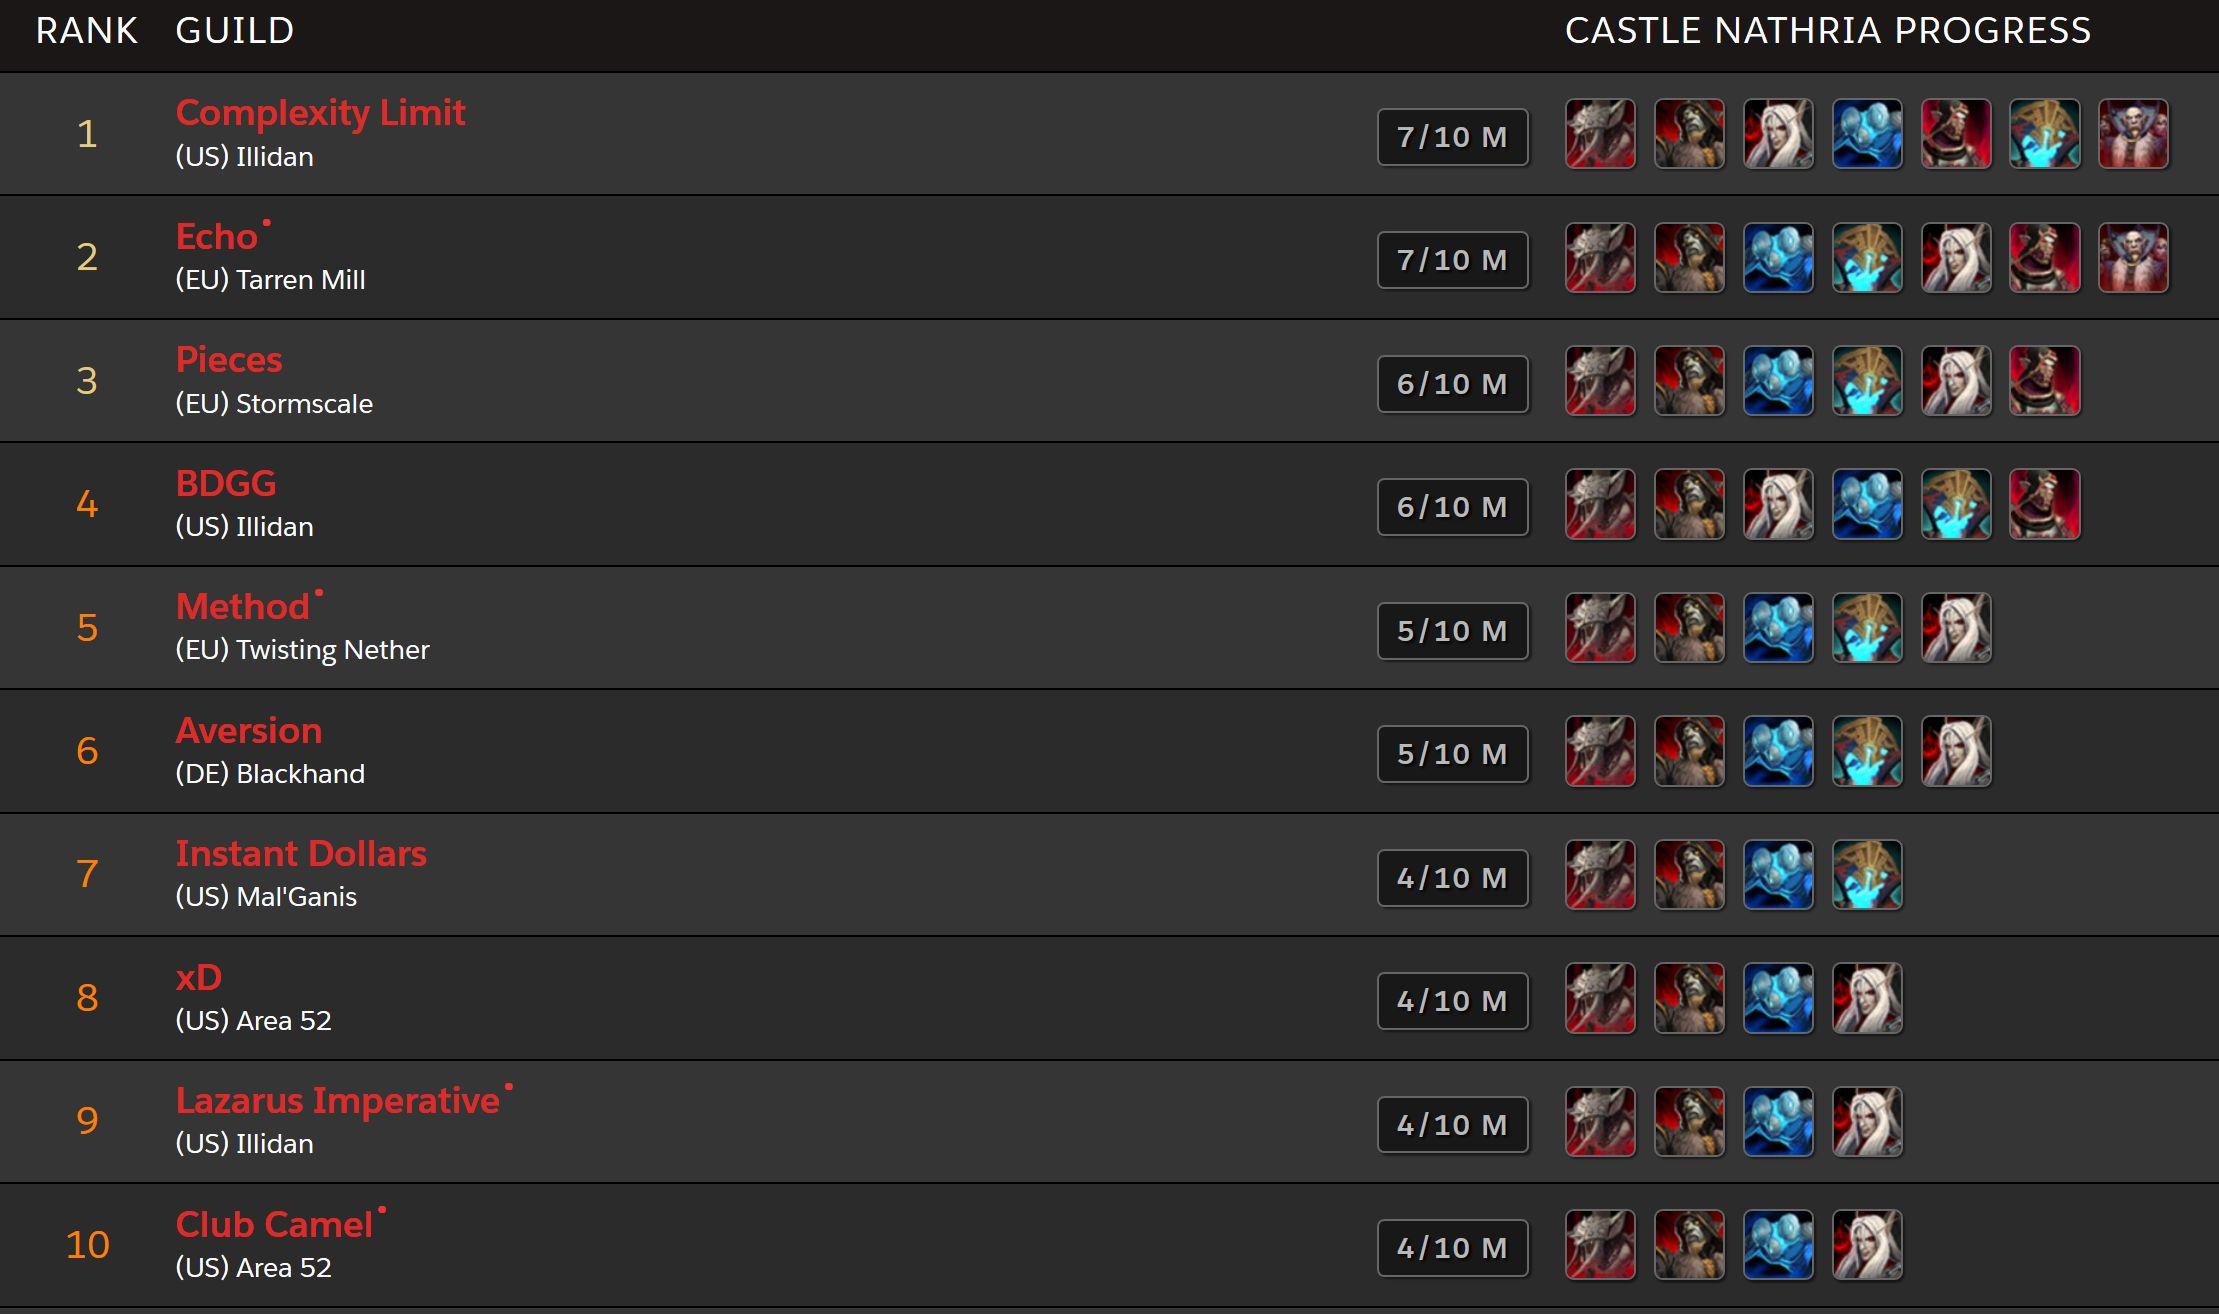
Task: Click Instant Dollars' 4/10 M progress badge
Action: pyautogui.click(x=1453, y=878)
